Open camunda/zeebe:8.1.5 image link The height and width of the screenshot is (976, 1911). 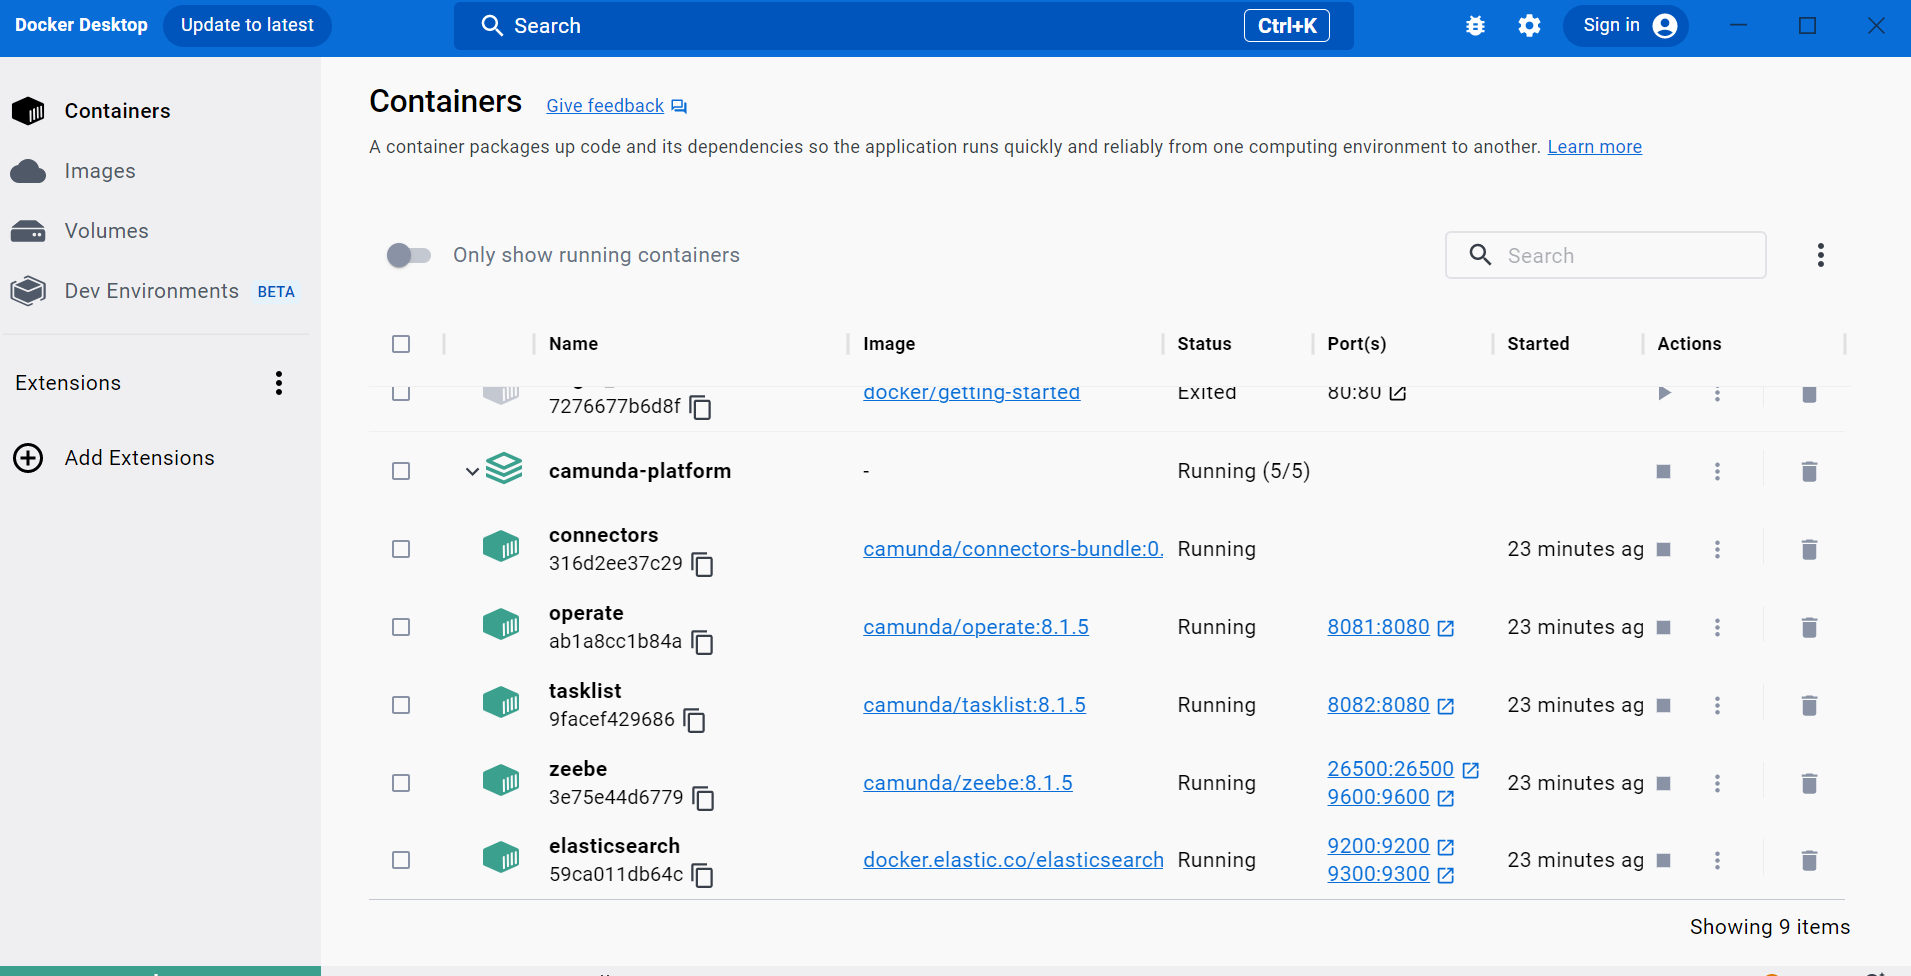click(x=968, y=783)
